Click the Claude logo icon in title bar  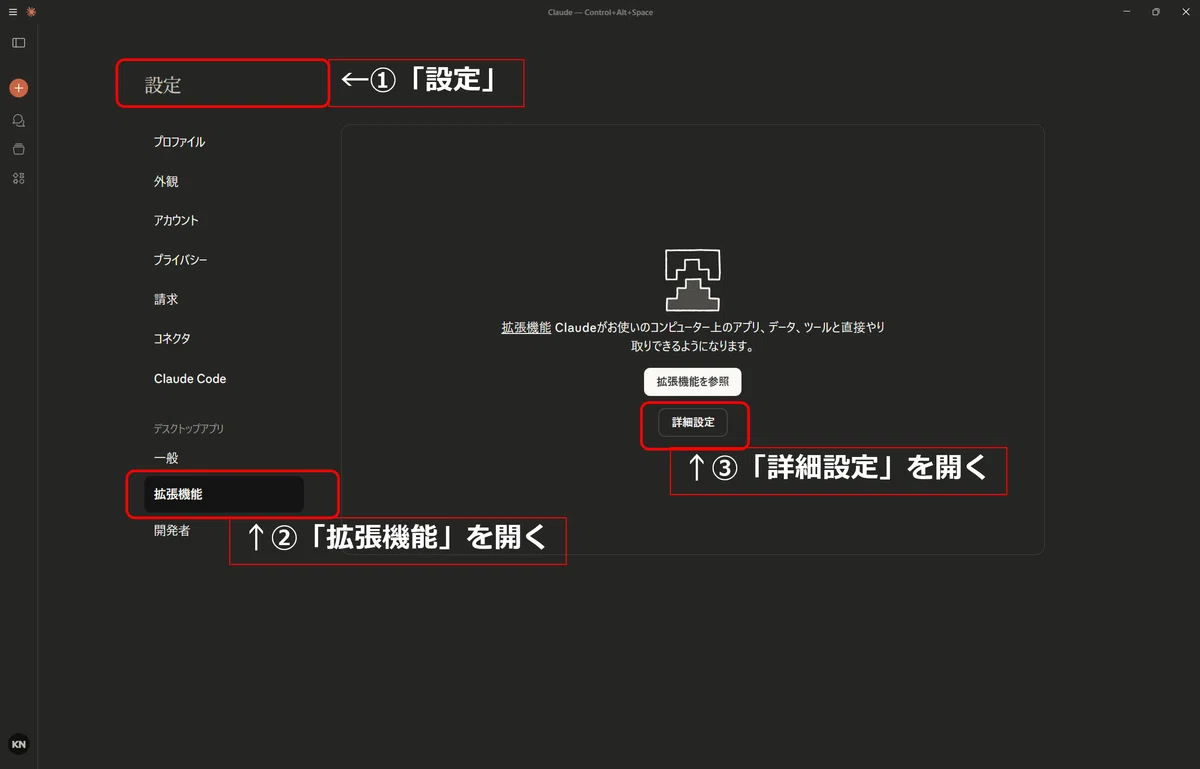[x=31, y=12]
